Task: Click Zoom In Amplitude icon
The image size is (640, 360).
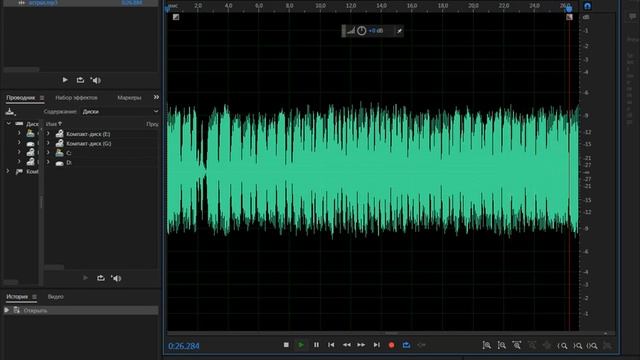Action: [487, 345]
